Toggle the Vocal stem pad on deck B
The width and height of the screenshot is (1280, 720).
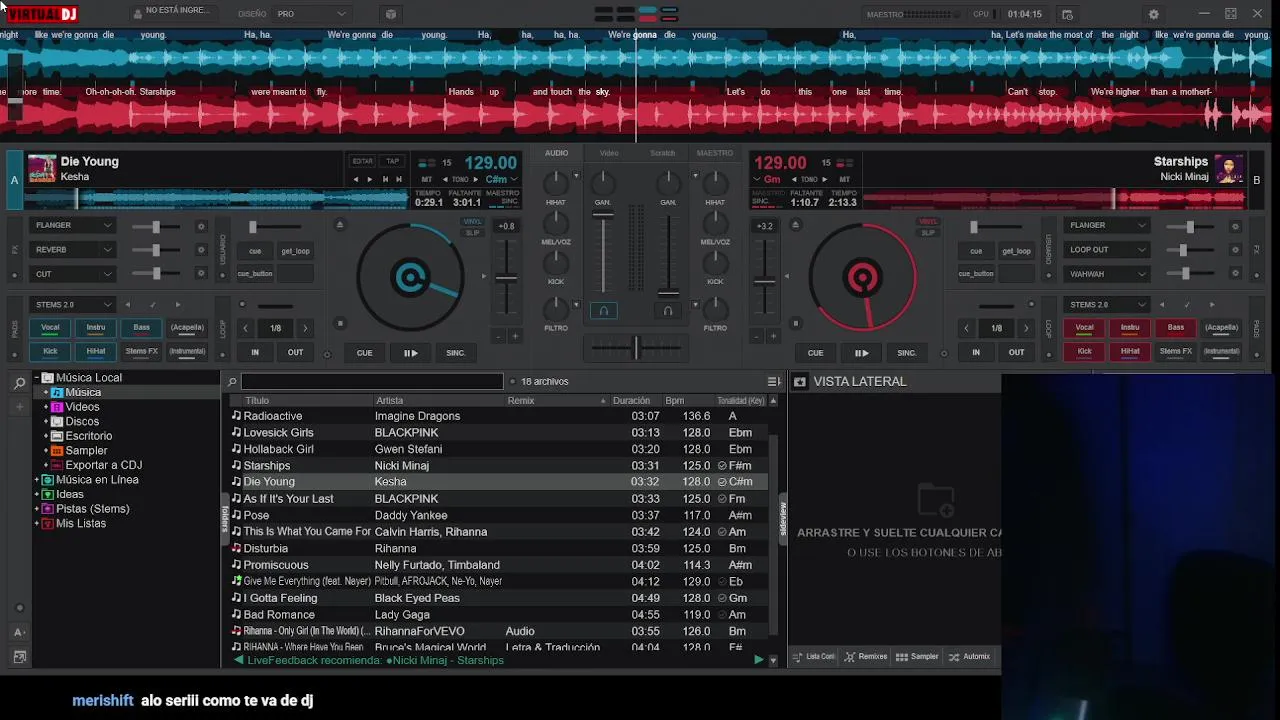pyautogui.click(x=1084, y=327)
